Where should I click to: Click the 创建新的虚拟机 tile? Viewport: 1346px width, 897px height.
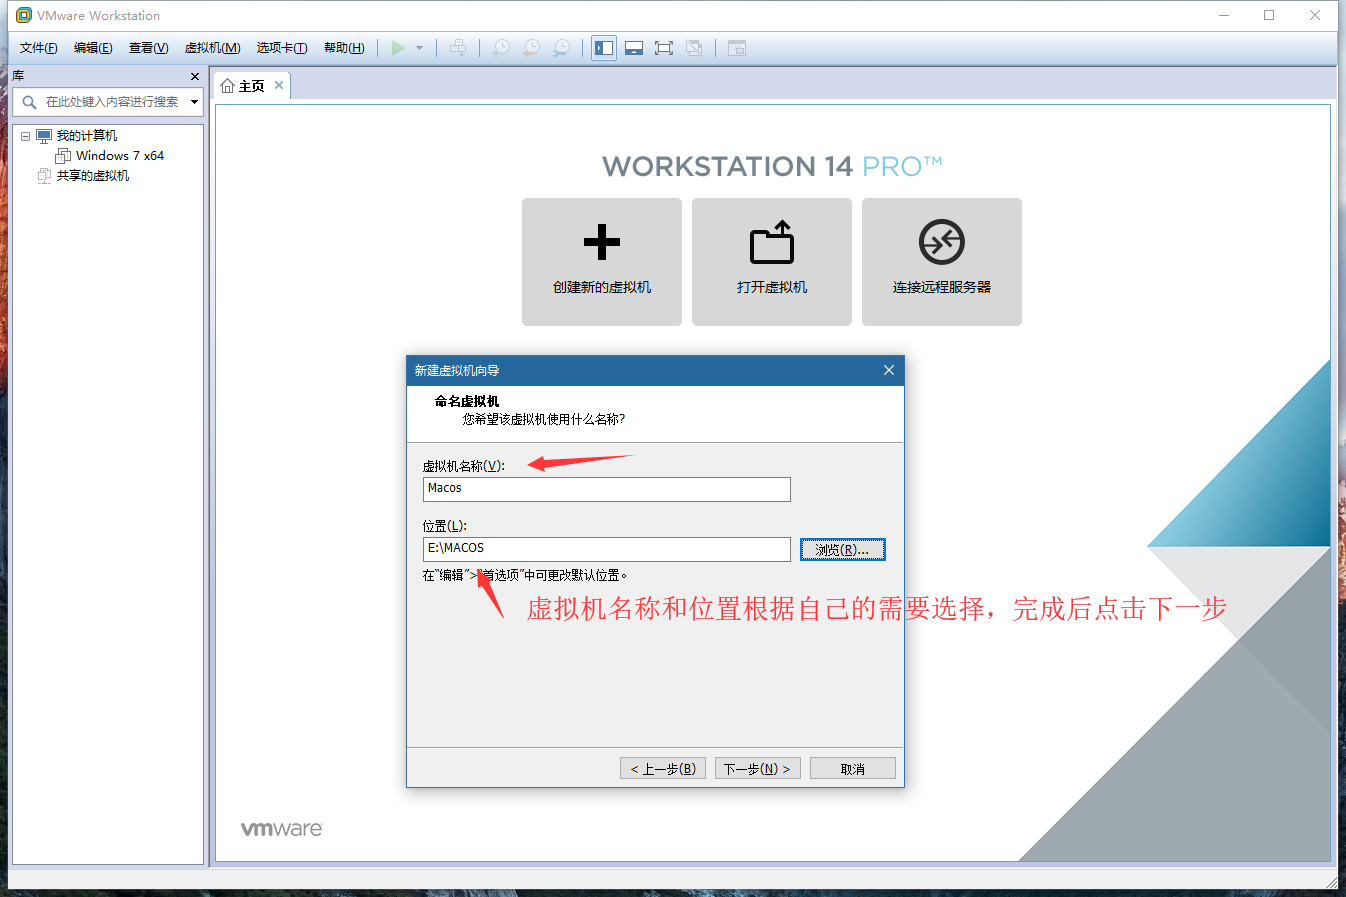point(601,262)
